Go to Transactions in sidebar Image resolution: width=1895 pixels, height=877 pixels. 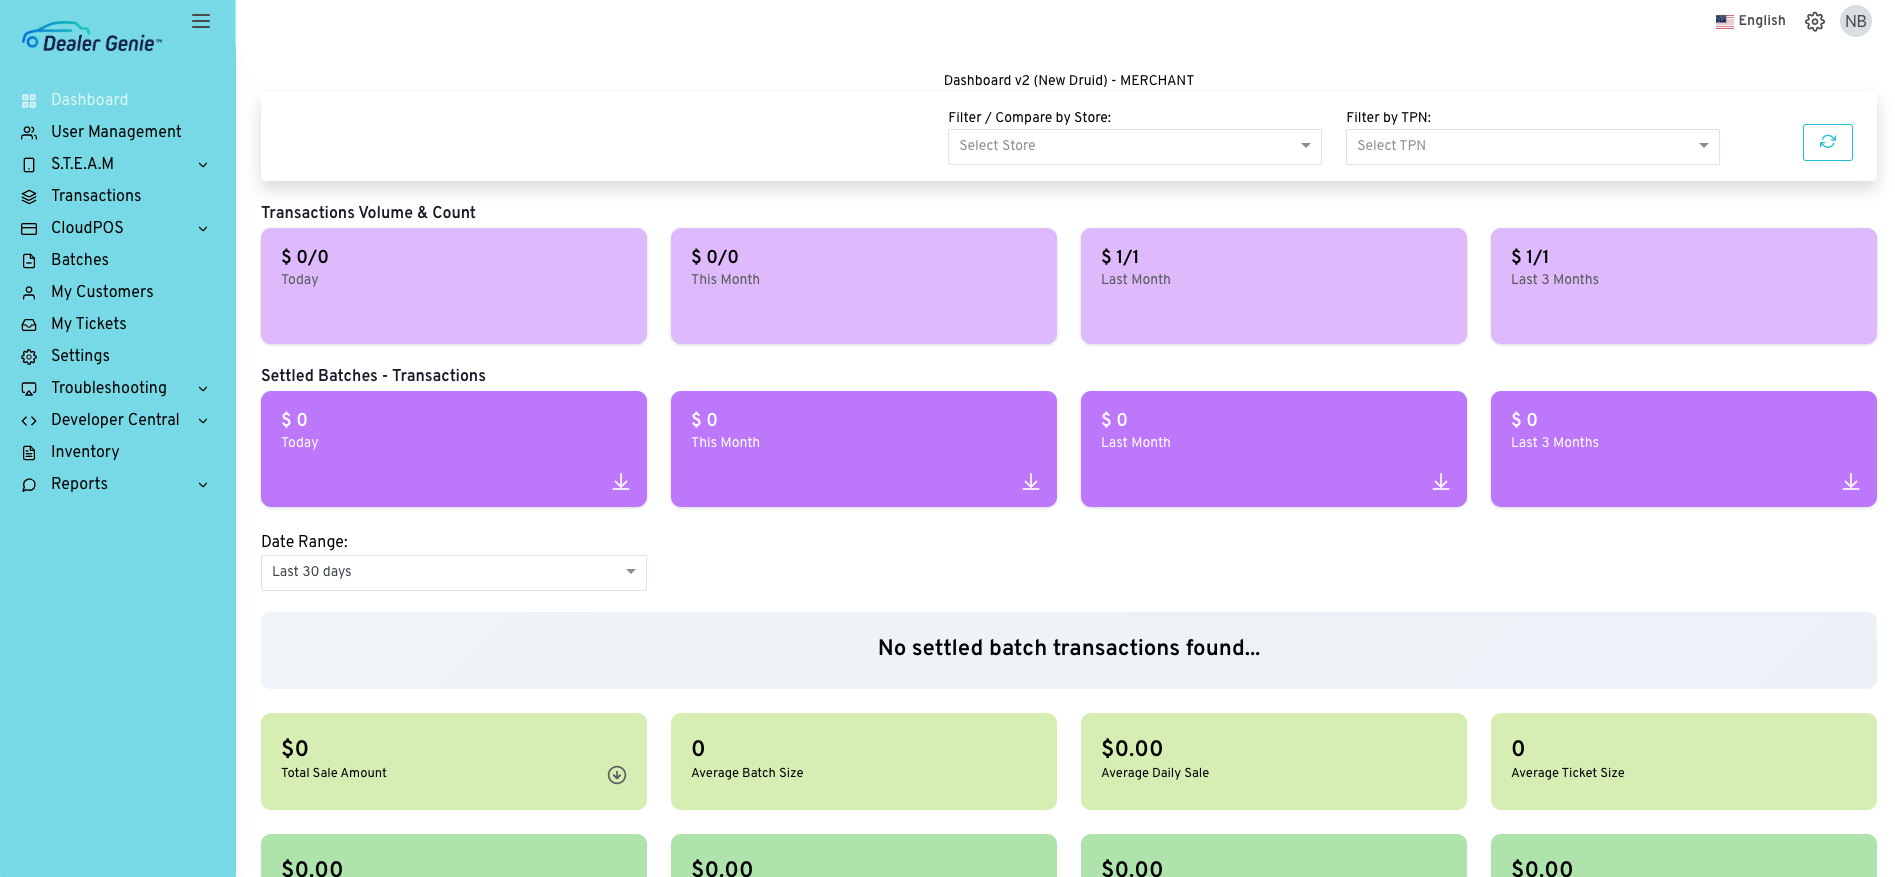[96, 196]
